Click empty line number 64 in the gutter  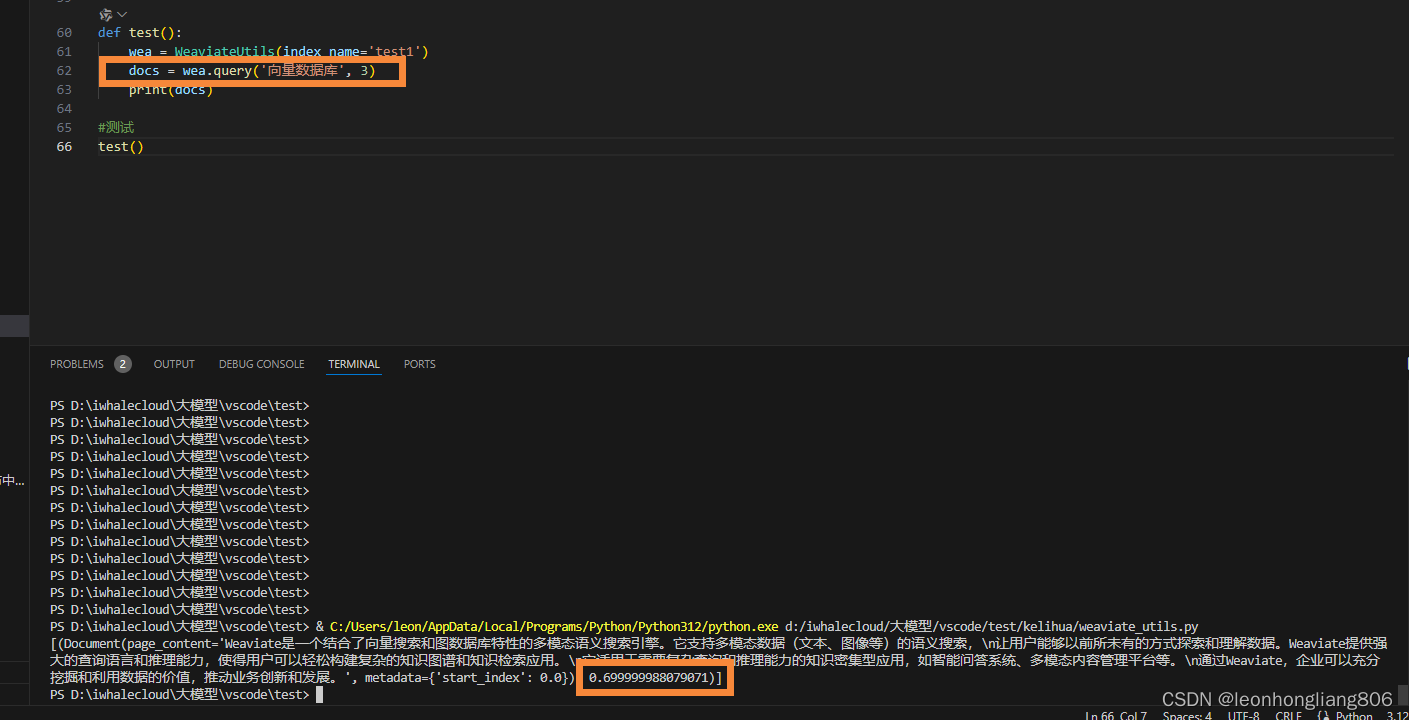[x=64, y=108]
